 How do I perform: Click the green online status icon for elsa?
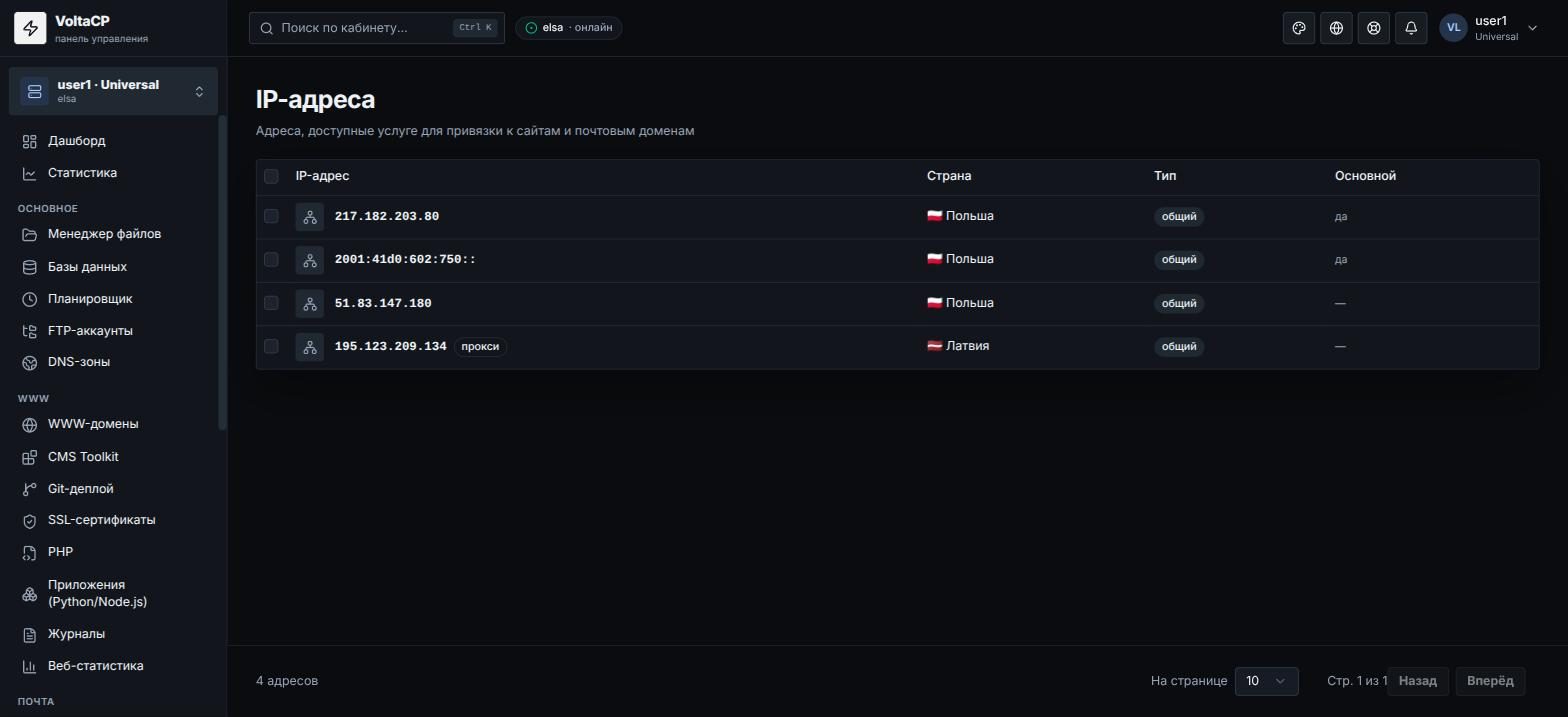pos(531,28)
